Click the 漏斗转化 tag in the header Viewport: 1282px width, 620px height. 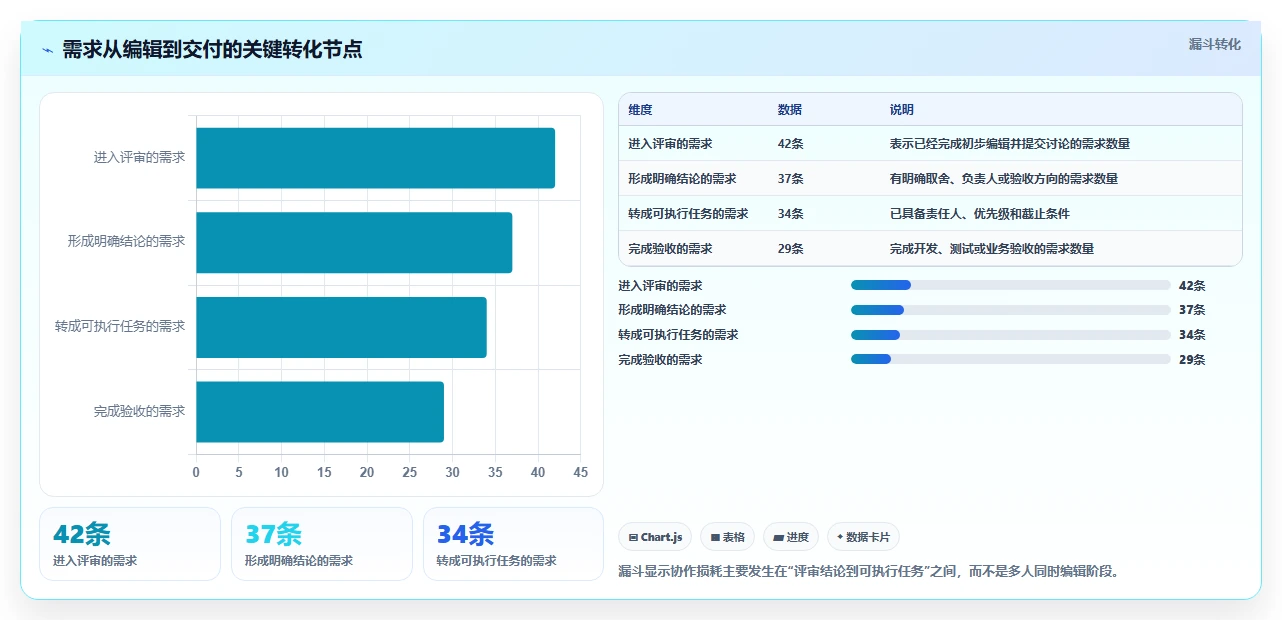point(1214,44)
